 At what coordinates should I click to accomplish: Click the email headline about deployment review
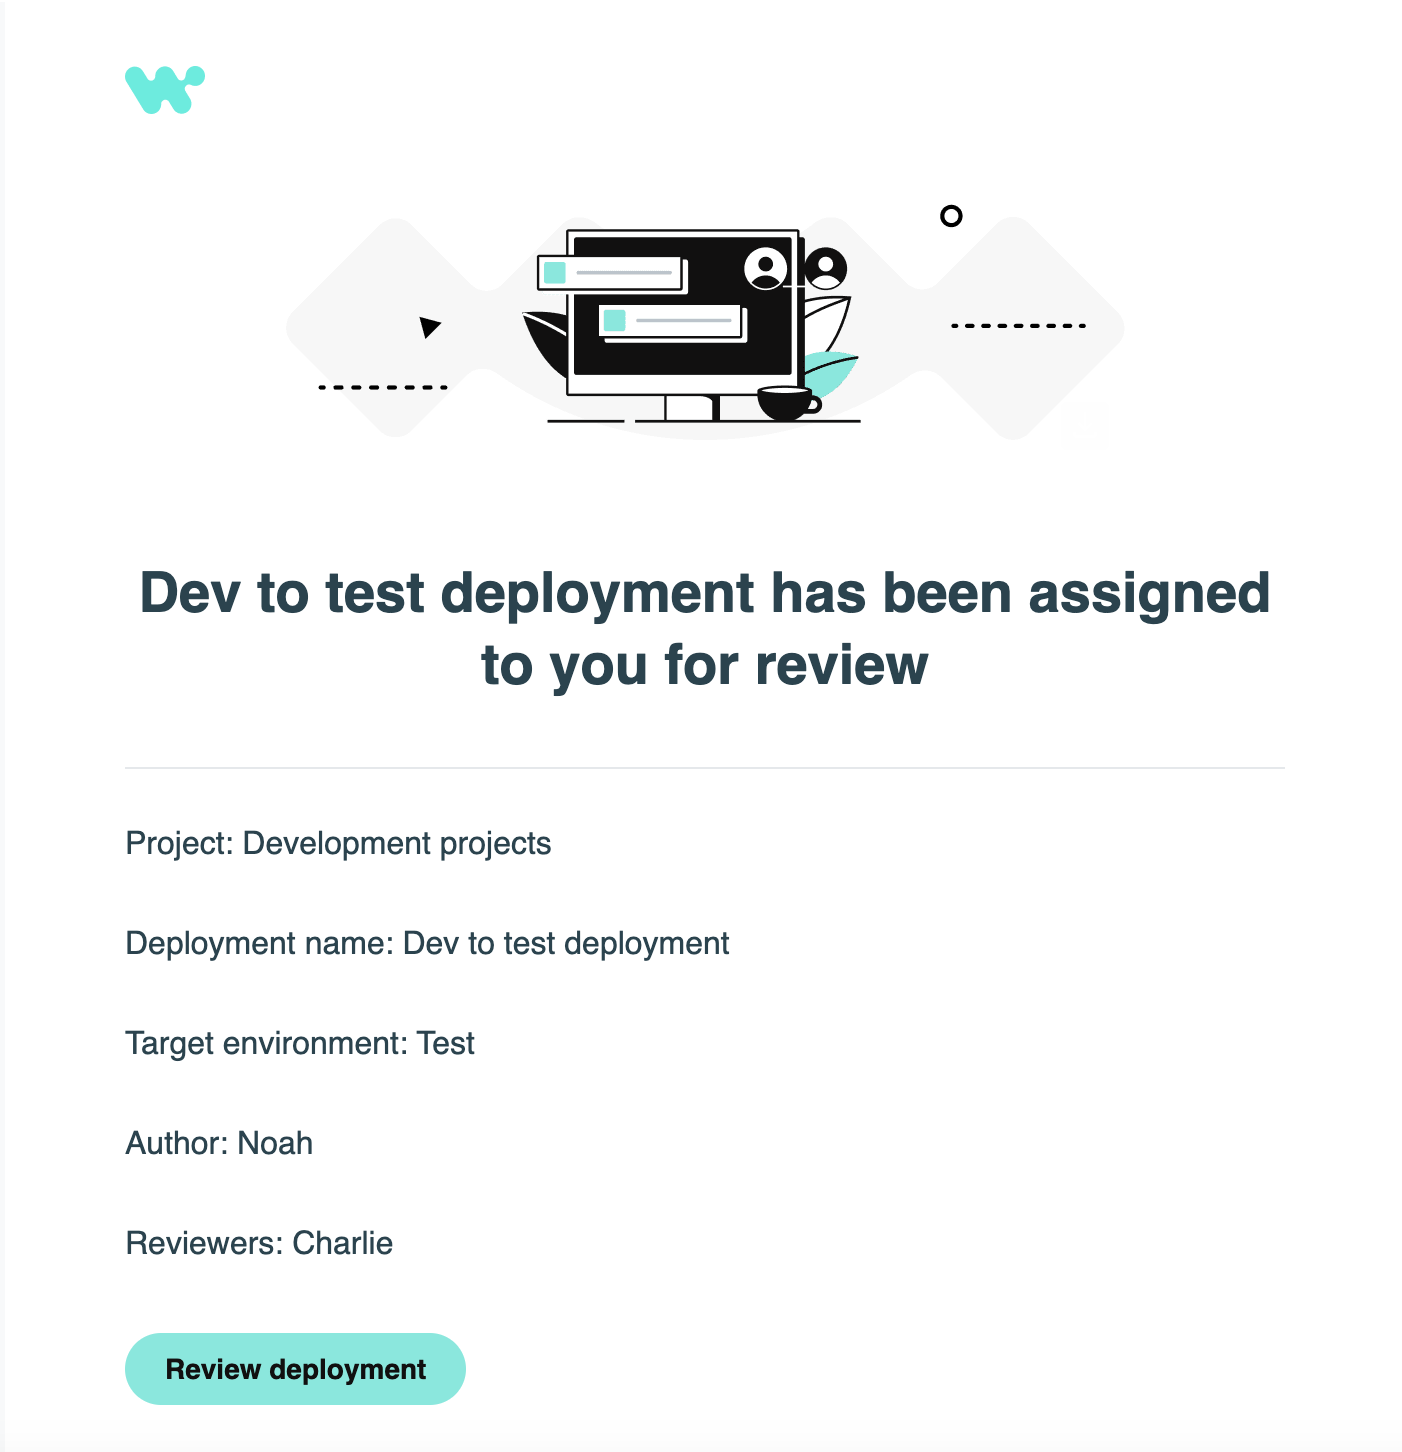(705, 627)
